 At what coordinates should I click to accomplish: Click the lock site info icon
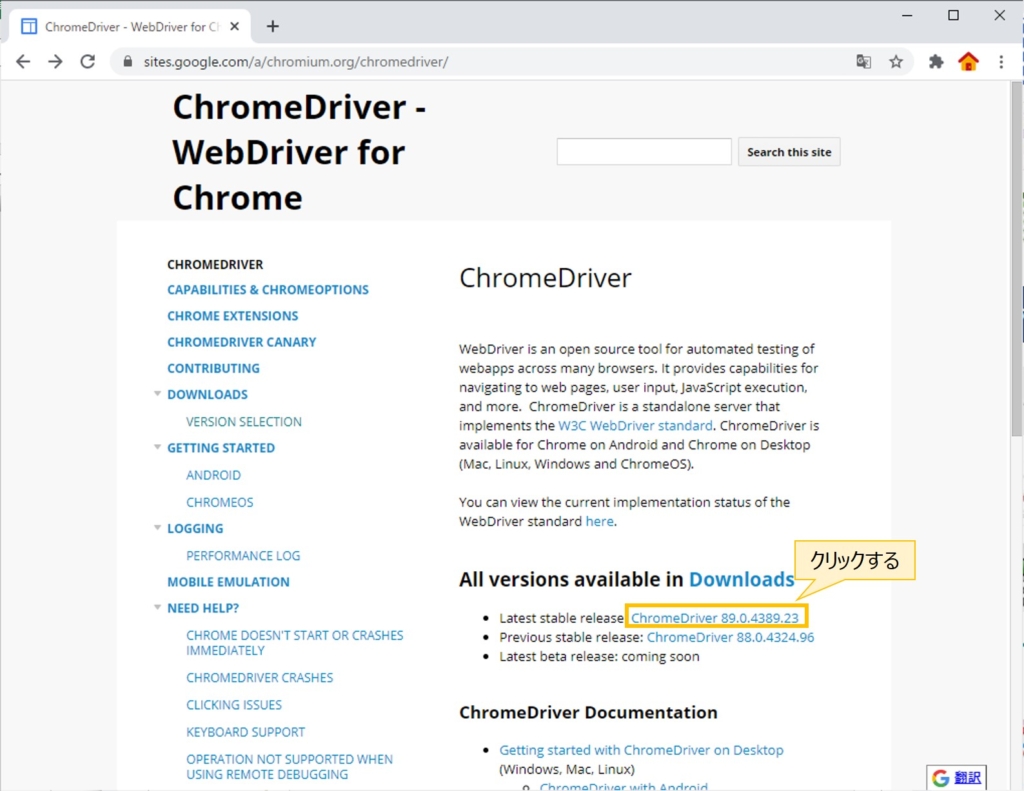click(128, 62)
